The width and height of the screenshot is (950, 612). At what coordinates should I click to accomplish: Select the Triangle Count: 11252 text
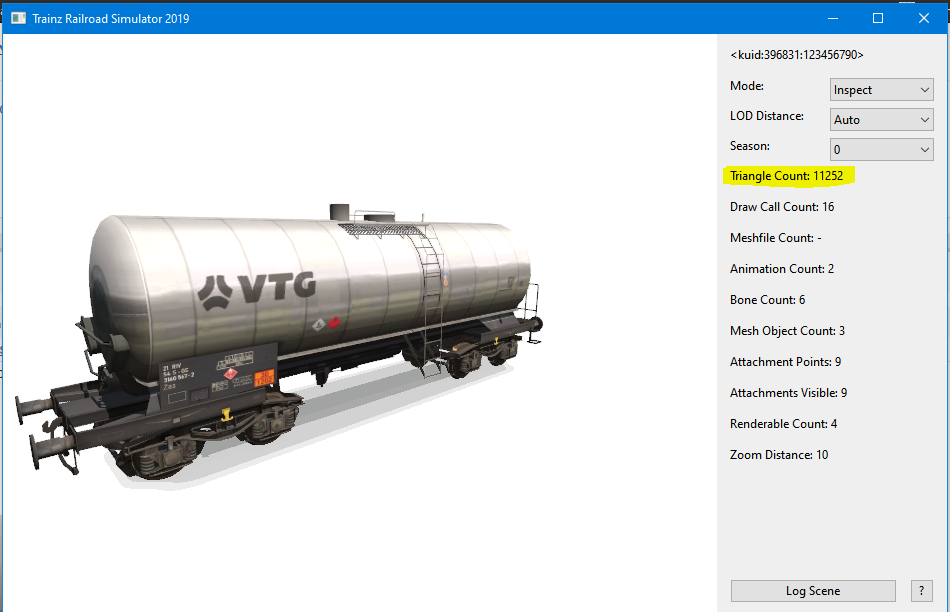coord(786,176)
